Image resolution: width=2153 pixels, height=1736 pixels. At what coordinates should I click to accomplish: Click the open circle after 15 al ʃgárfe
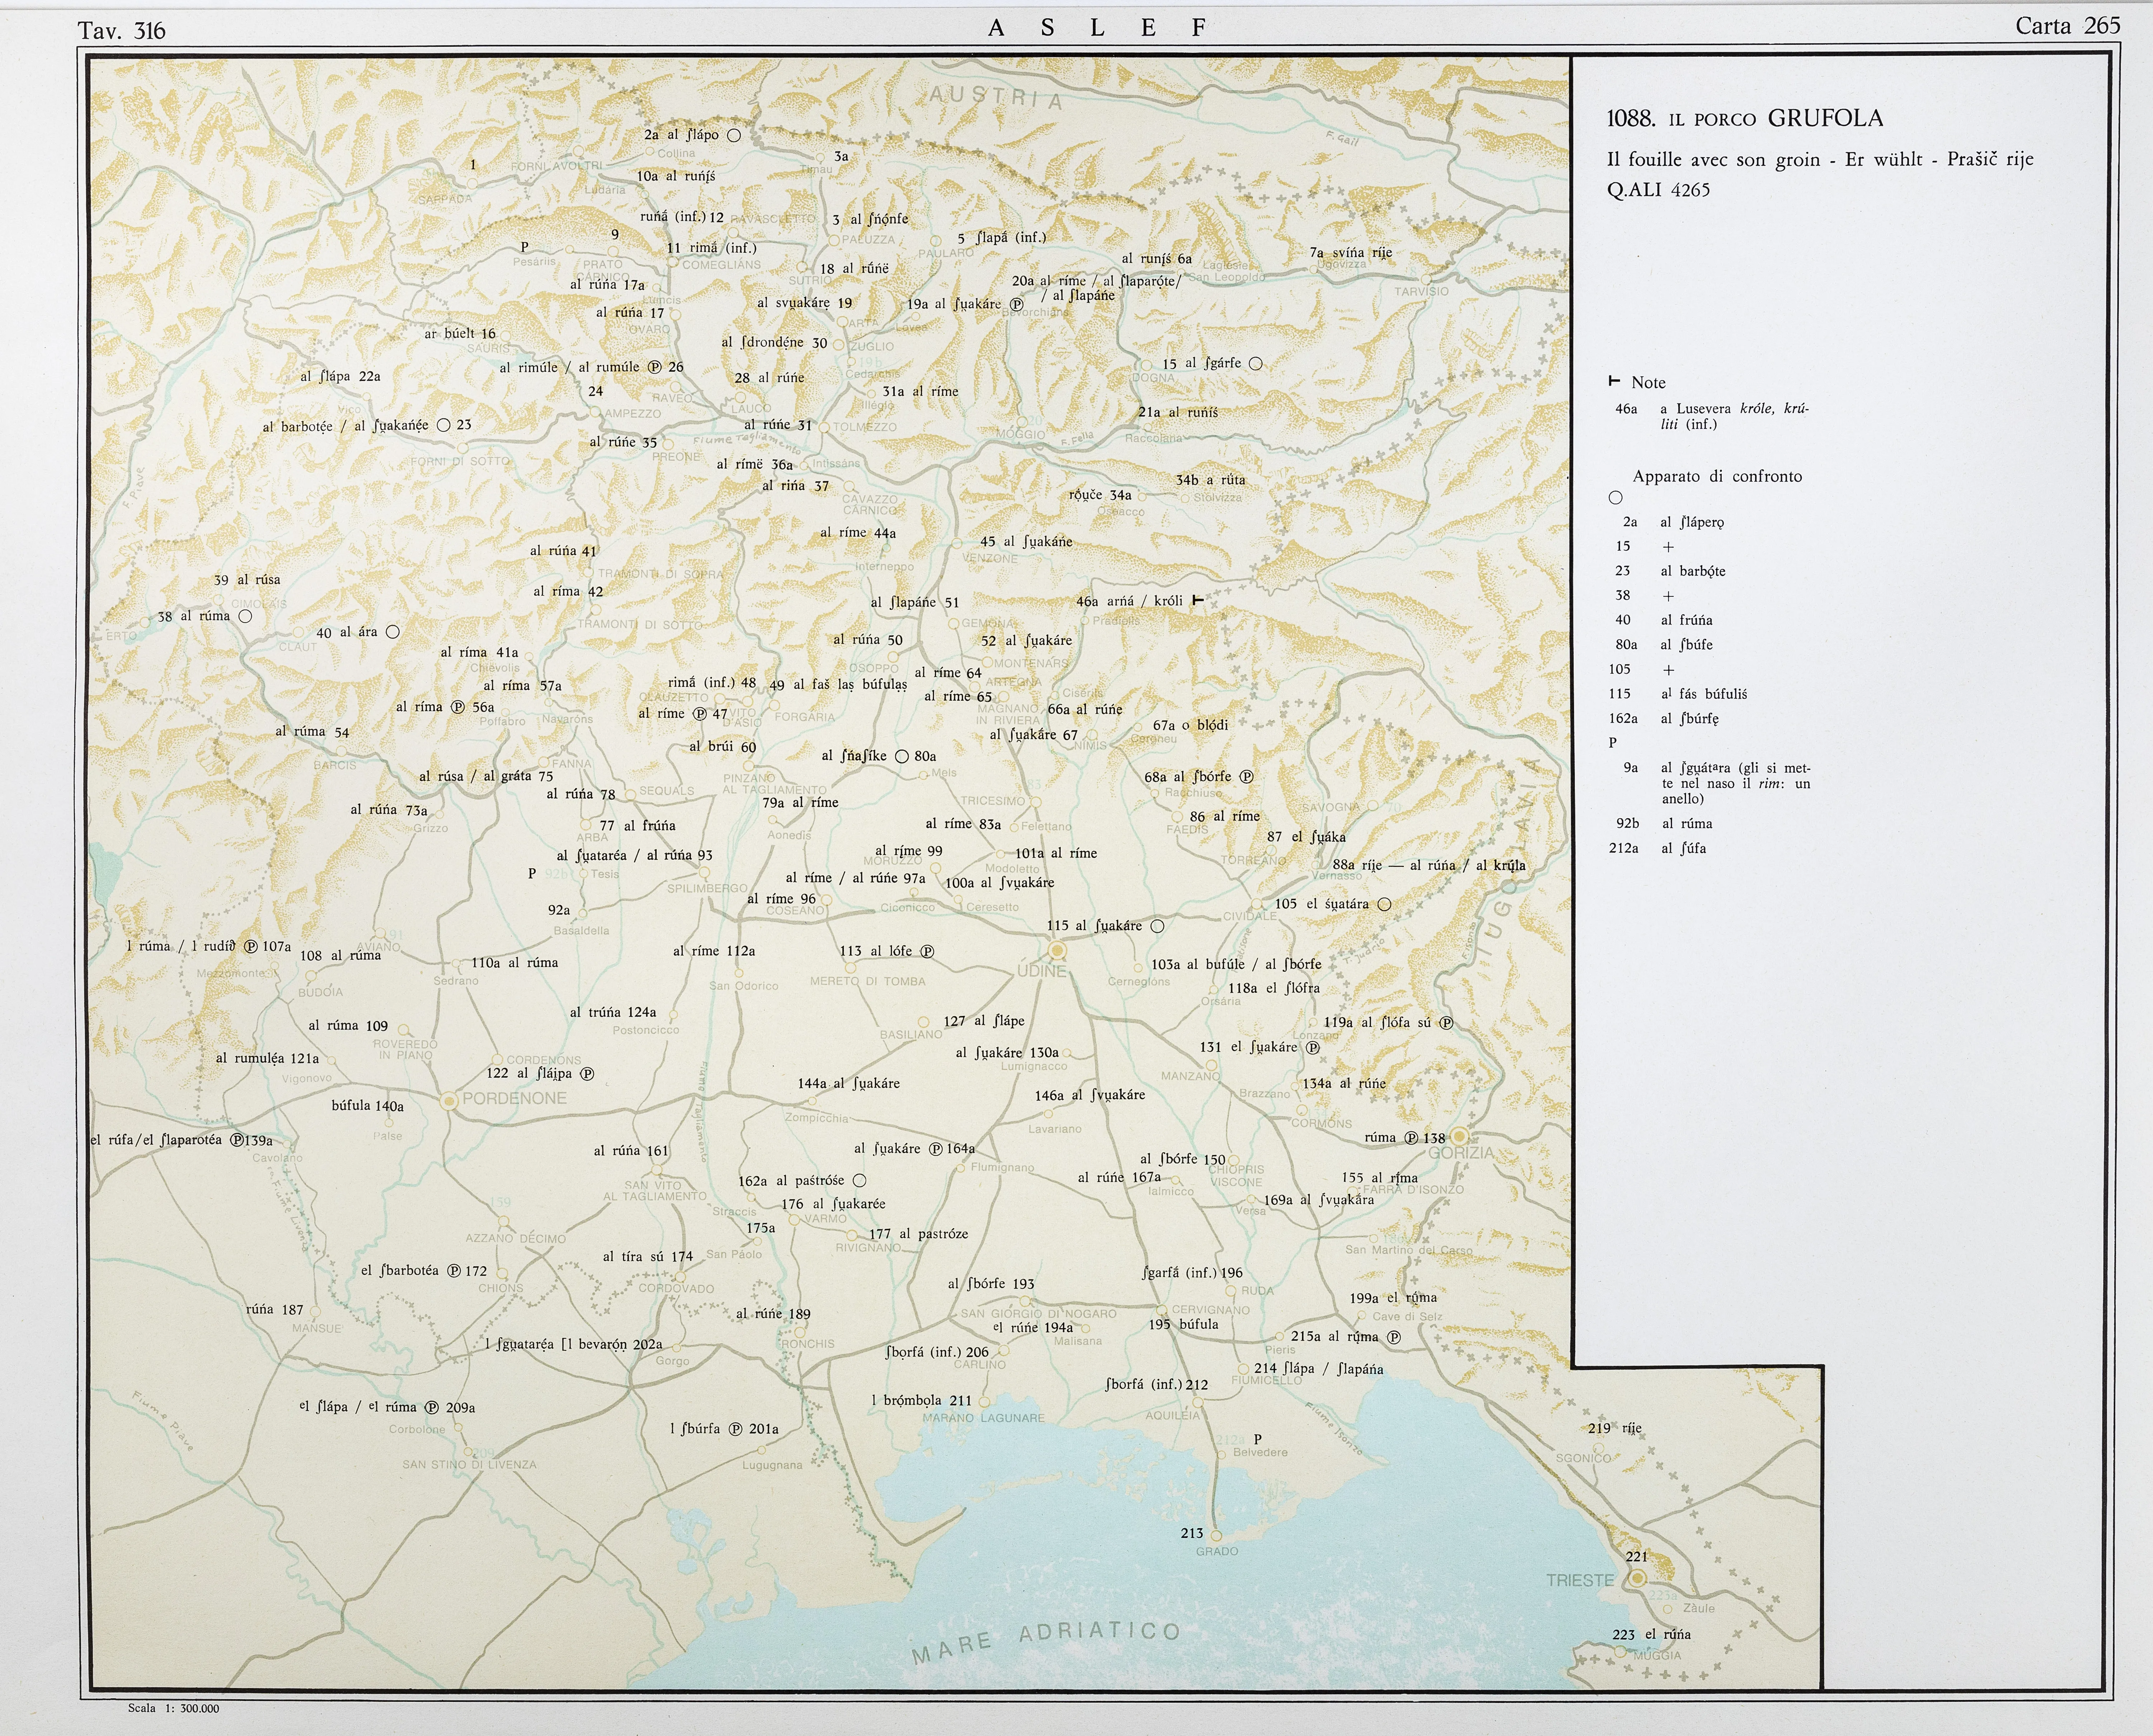tap(1256, 364)
